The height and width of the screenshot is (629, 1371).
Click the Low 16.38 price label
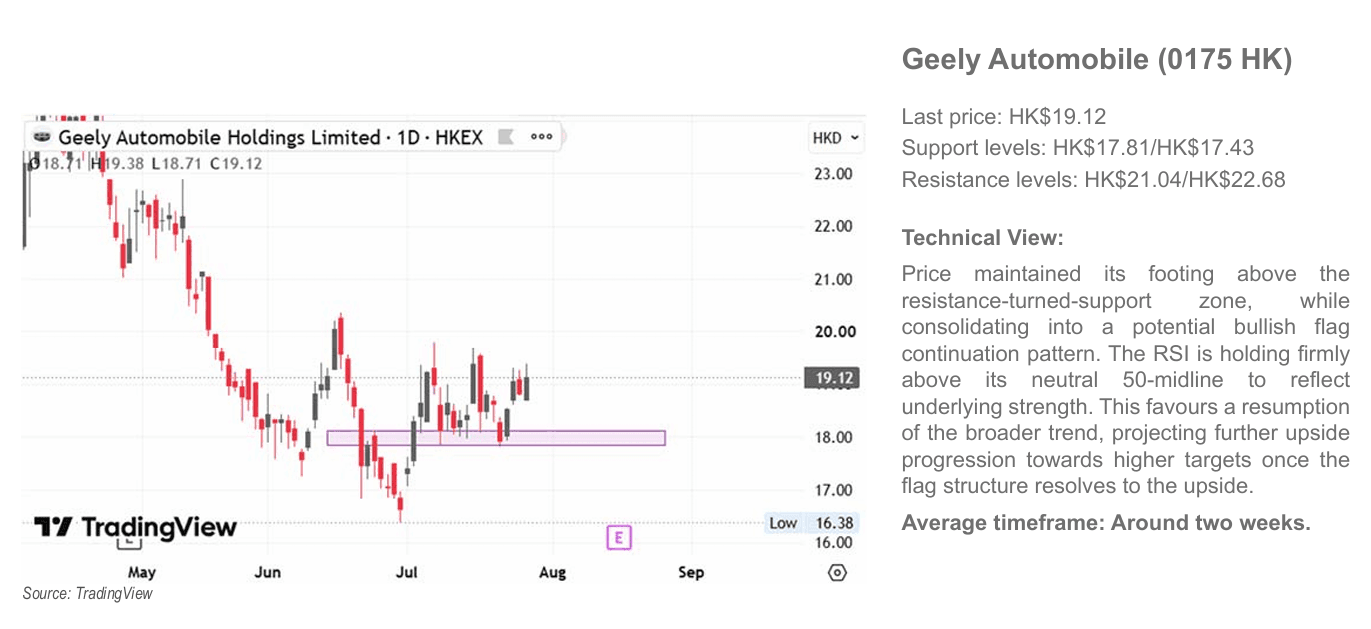tap(812, 523)
